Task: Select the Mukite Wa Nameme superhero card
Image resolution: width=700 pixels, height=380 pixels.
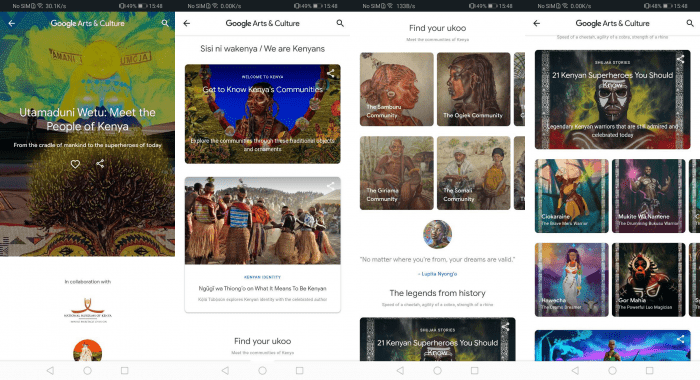Action: (649, 196)
